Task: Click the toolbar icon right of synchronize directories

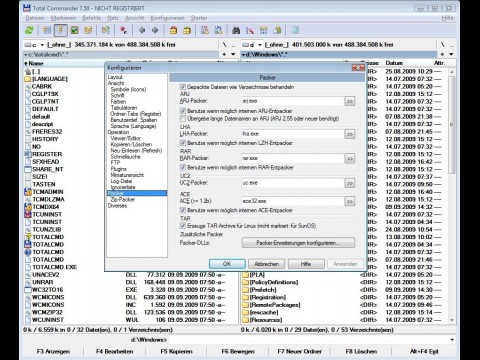Action: [x=277, y=30]
